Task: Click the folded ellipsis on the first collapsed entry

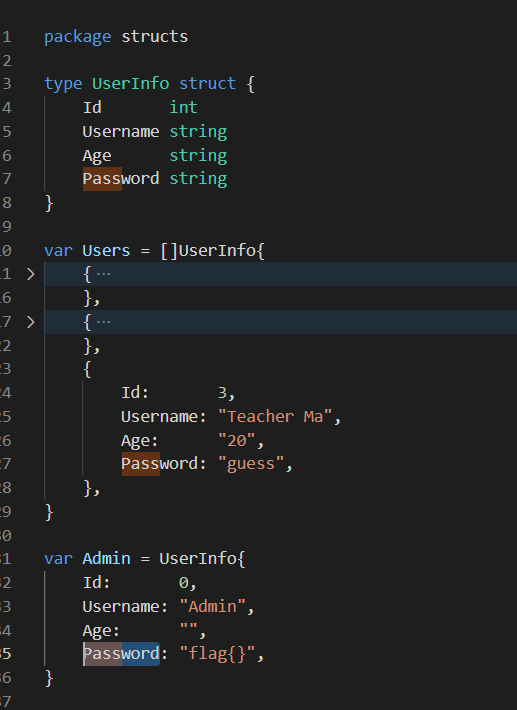Action: (x=104, y=274)
